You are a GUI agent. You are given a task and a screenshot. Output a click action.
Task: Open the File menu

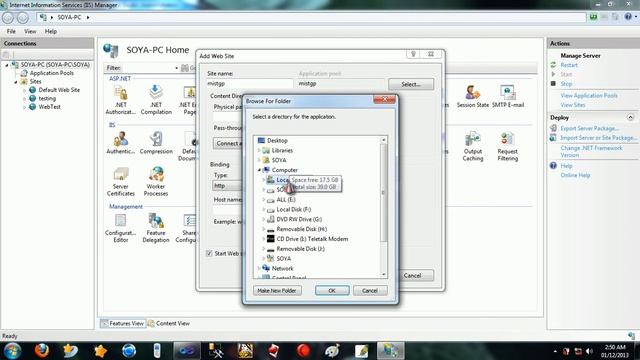(x=11, y=31)
